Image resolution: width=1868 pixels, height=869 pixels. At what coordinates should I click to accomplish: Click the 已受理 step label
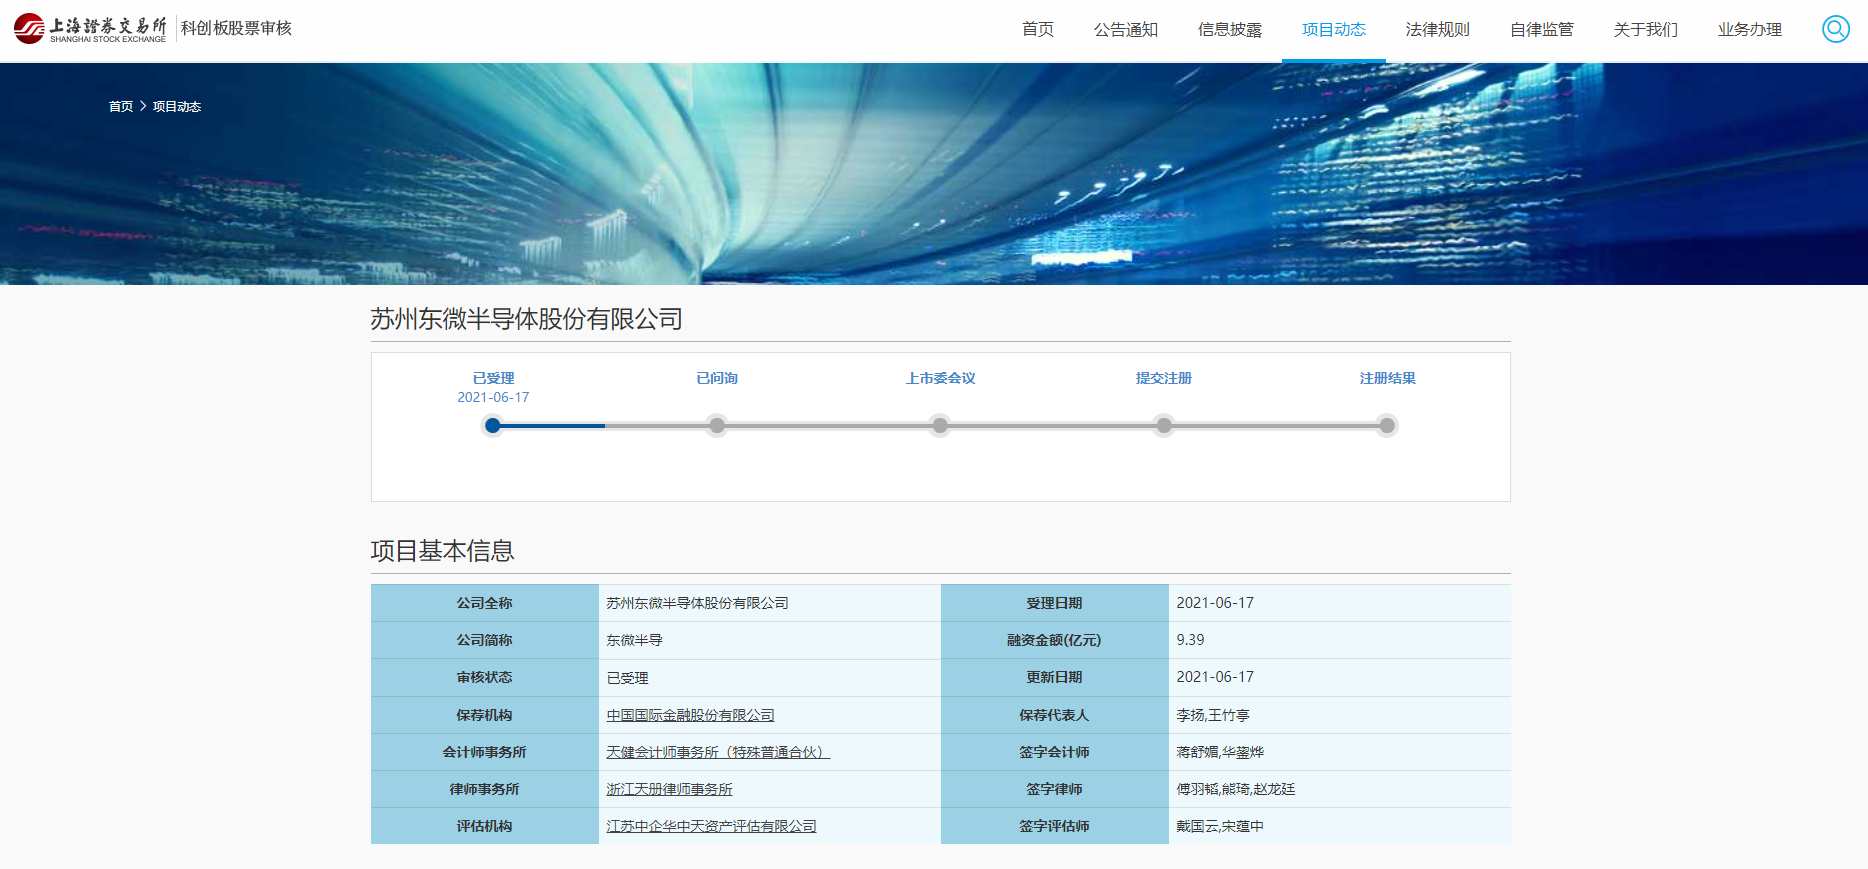coord(493,378)
